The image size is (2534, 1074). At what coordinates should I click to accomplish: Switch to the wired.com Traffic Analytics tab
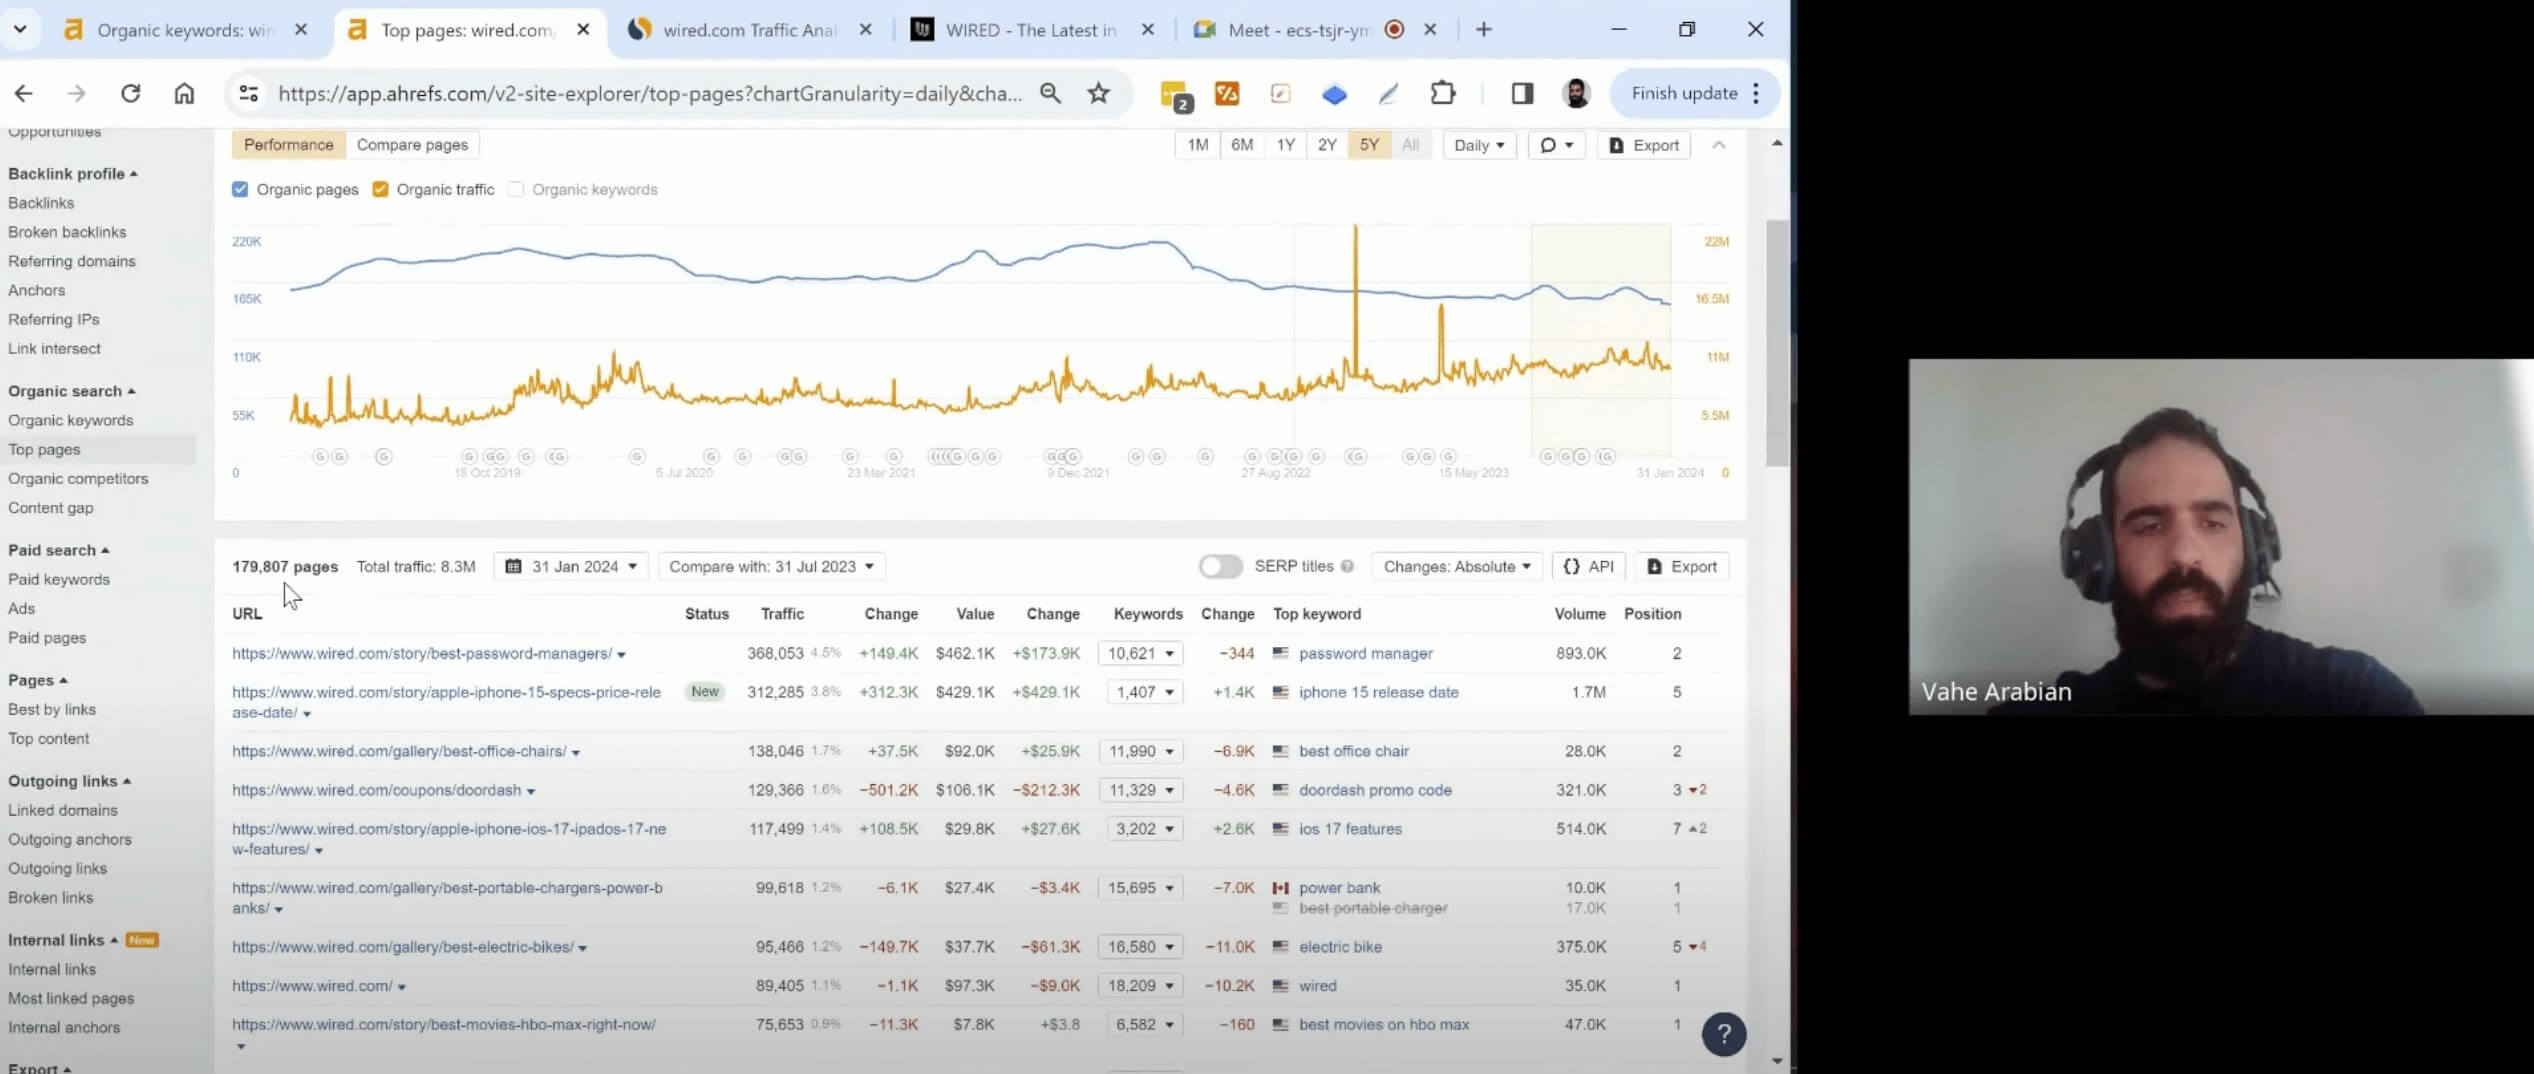749,30
